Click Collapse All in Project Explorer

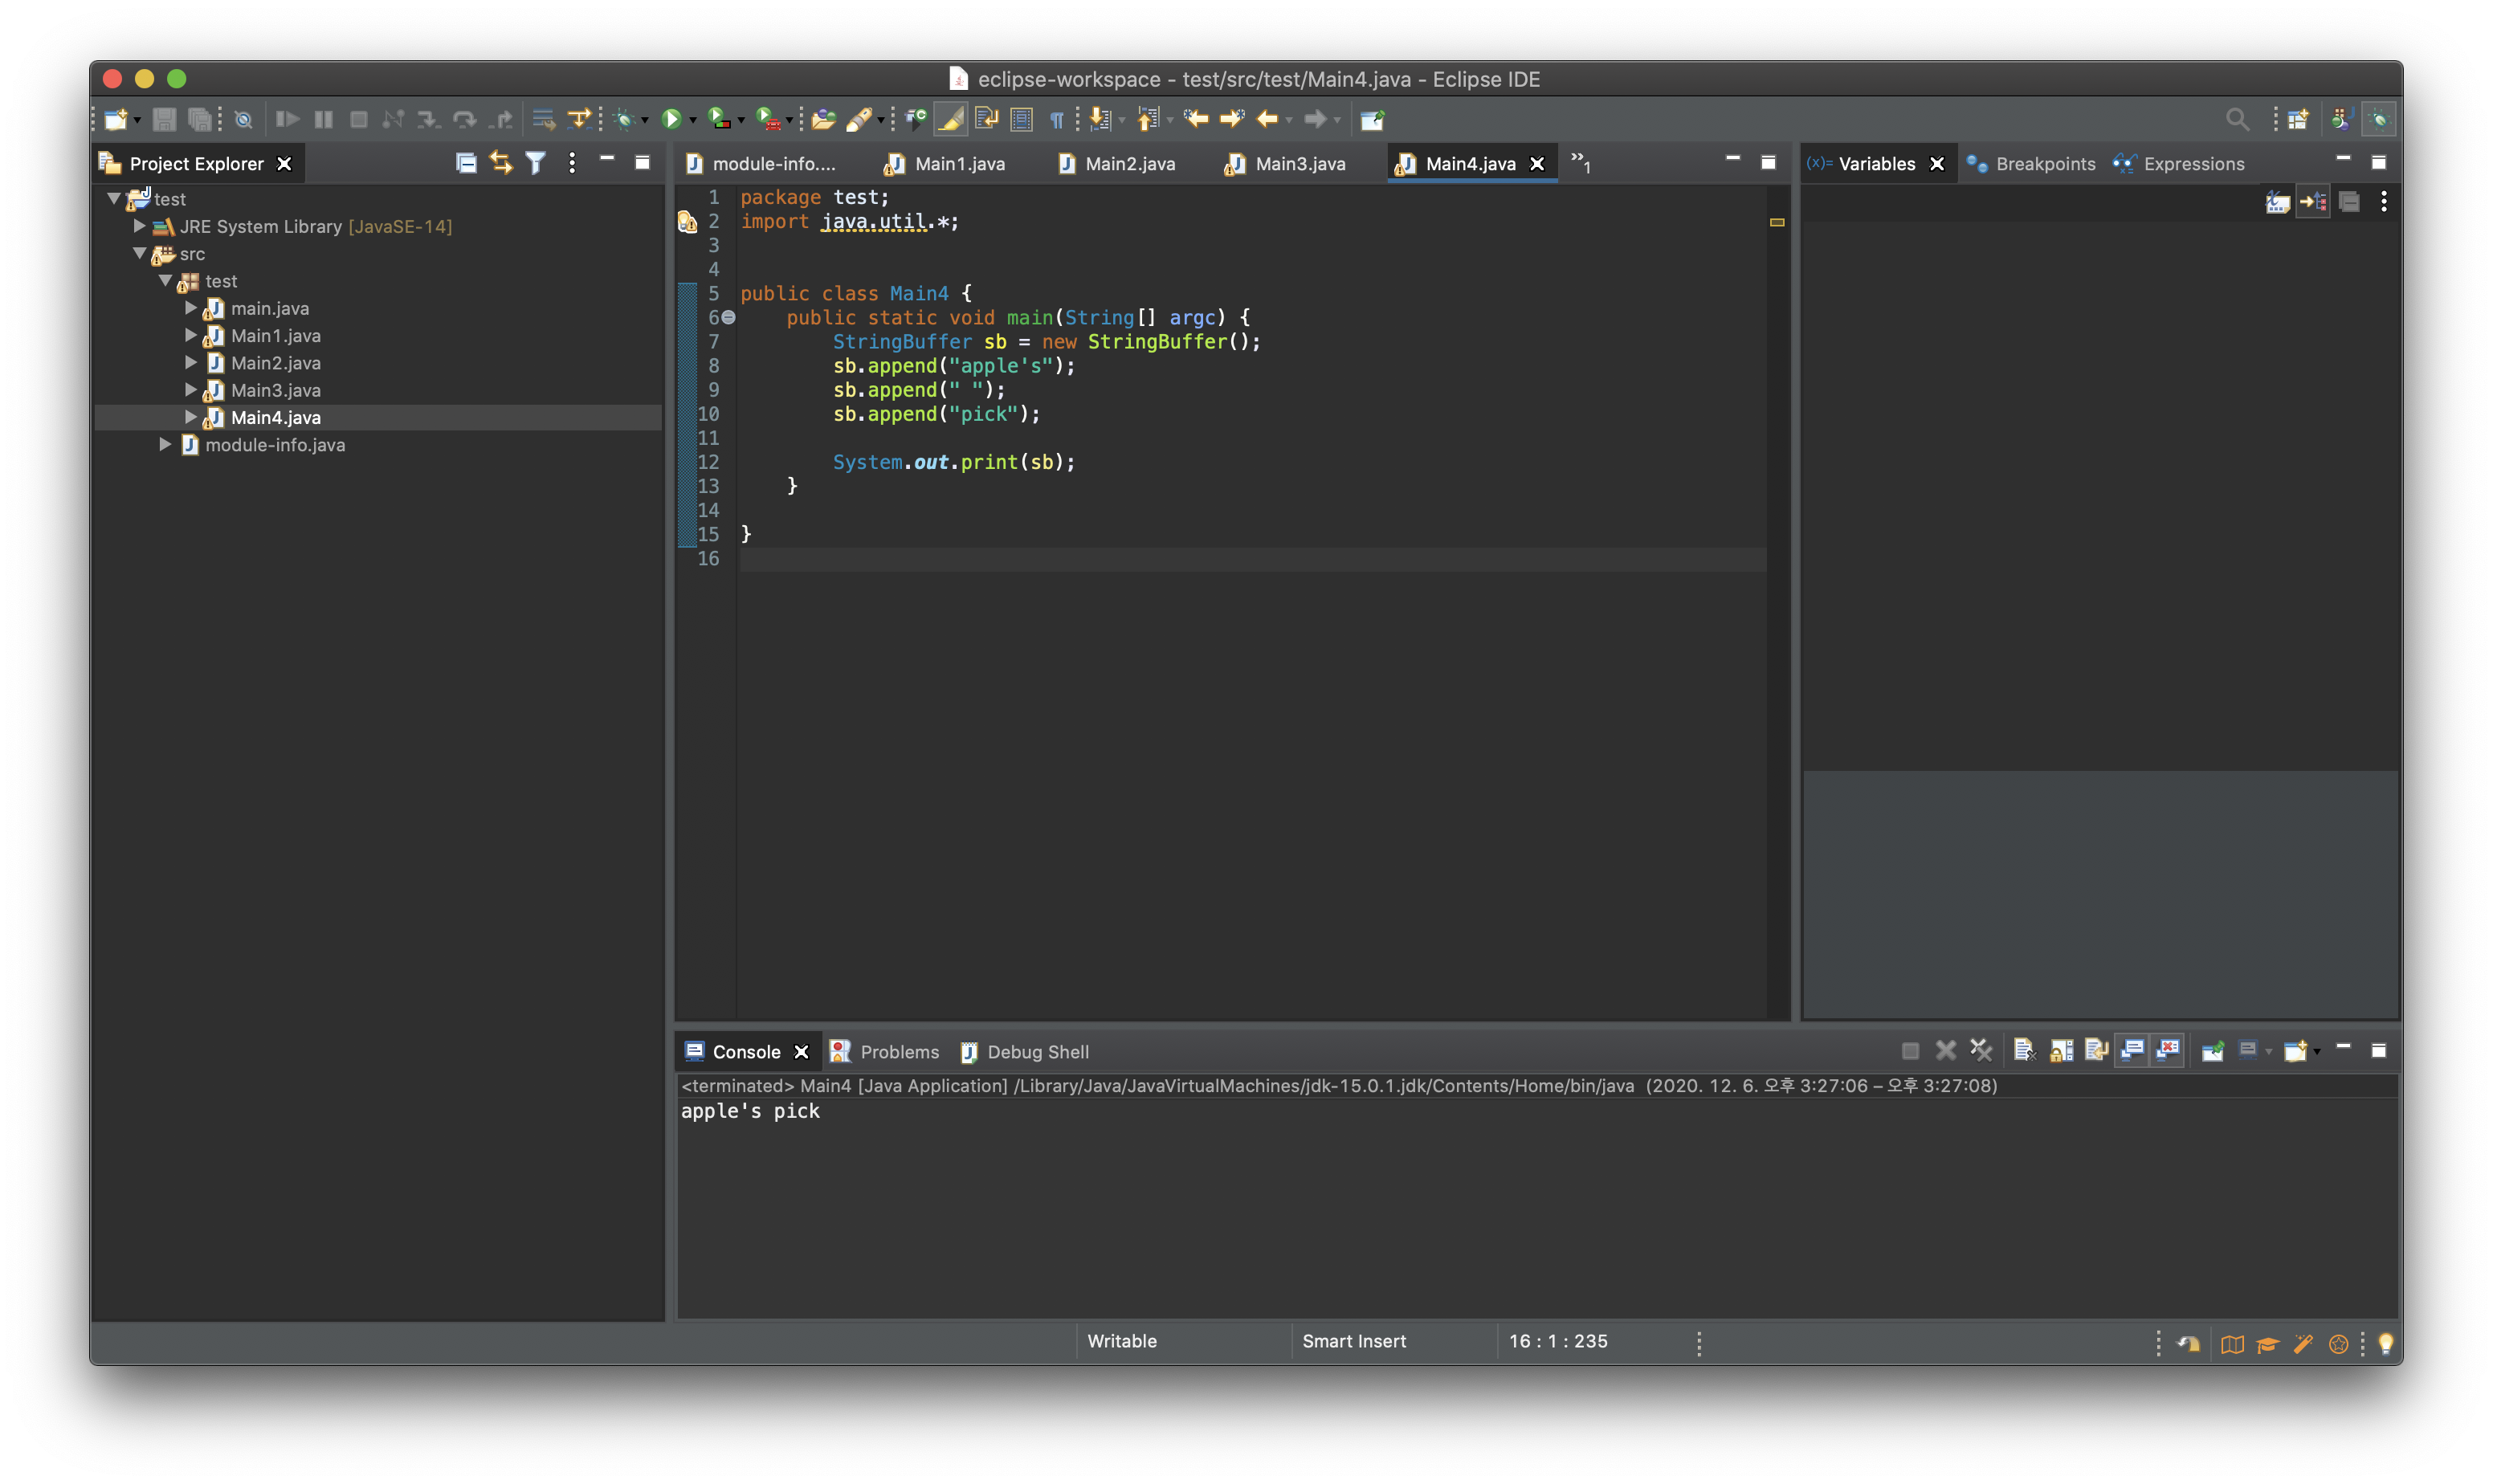(x=465, y=163)
